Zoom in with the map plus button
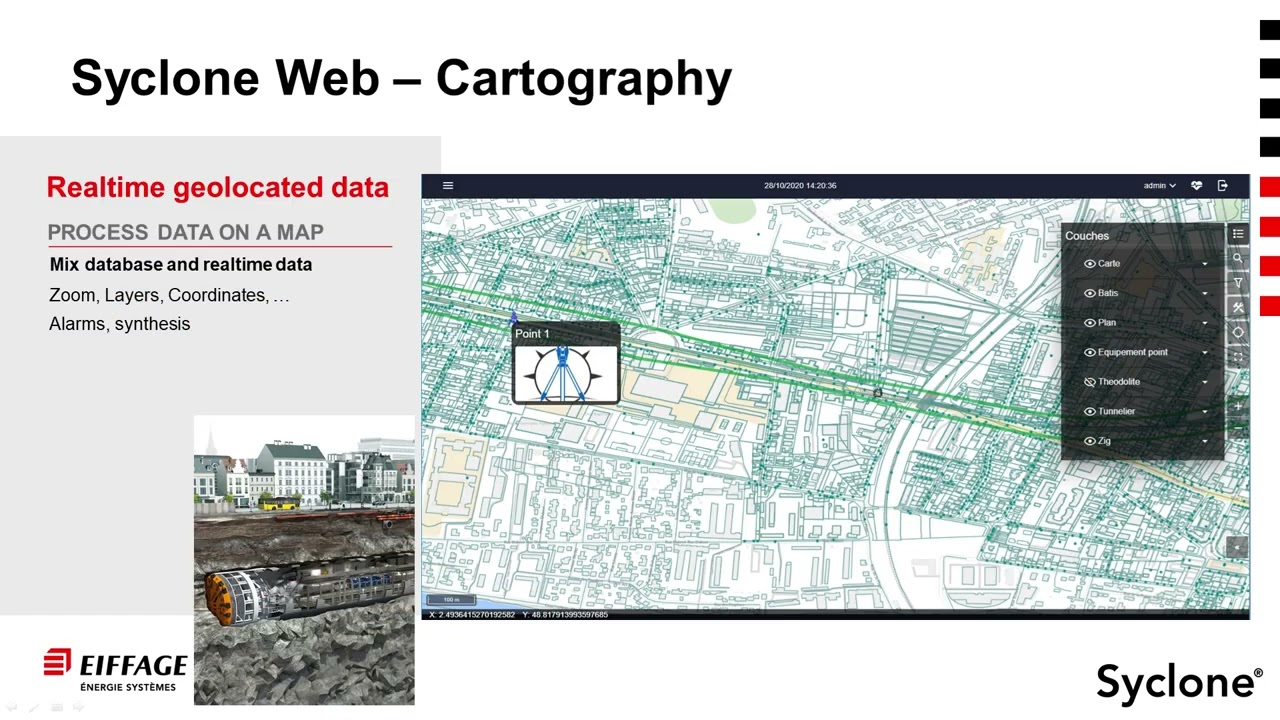Screen dimensions: 1280x720 (x=1238, y=406)
